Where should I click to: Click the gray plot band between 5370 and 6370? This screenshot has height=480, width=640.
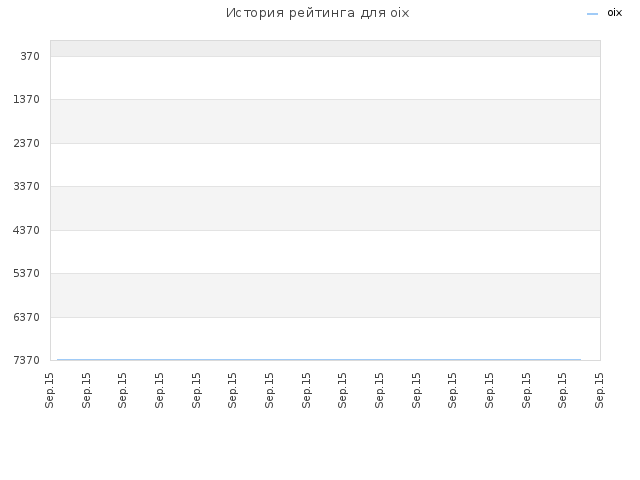(325, 295)
